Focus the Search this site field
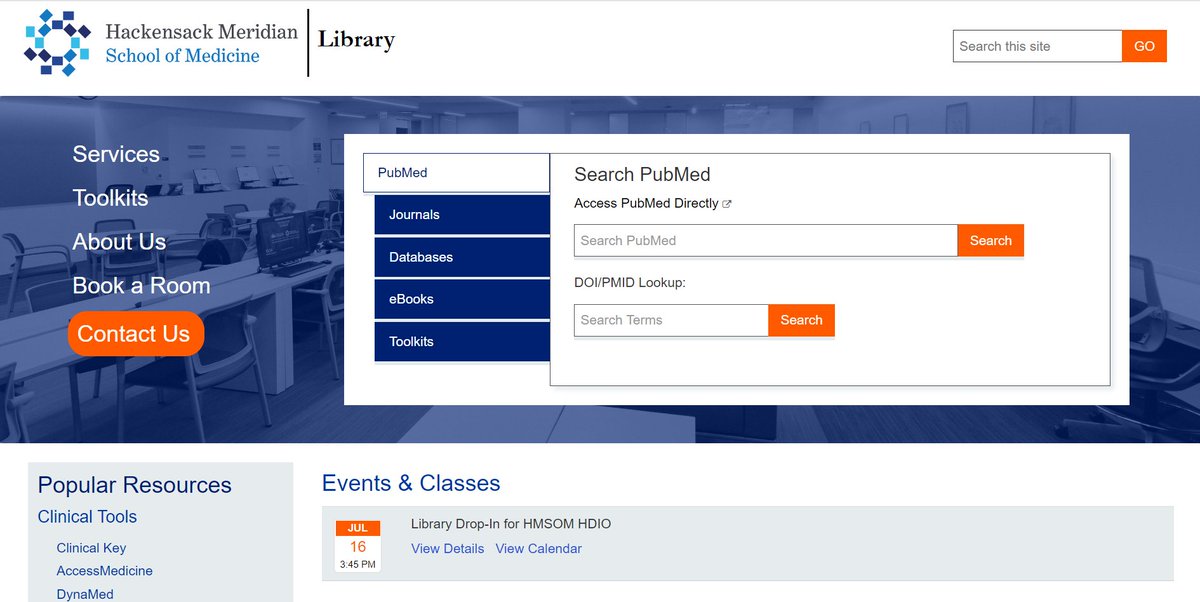The height and width of the screenshot is (602, 1200). tap(1037, 46)
